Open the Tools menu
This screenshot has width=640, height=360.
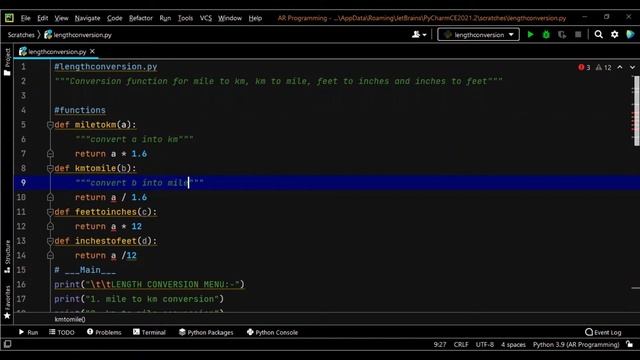(x=185, y=18)
